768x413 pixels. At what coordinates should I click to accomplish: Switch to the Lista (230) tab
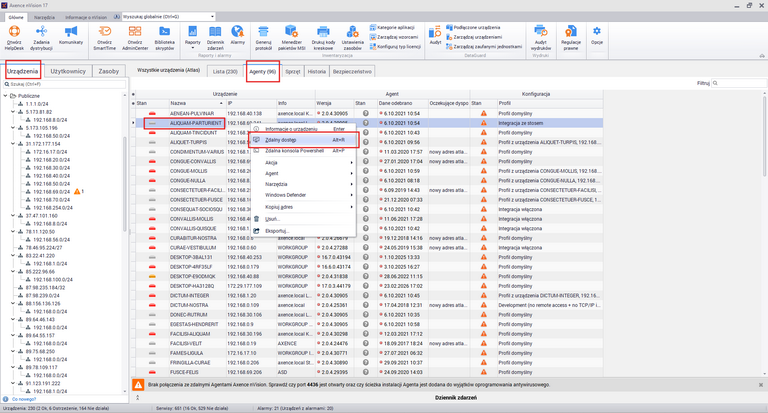tap(225, 72)
